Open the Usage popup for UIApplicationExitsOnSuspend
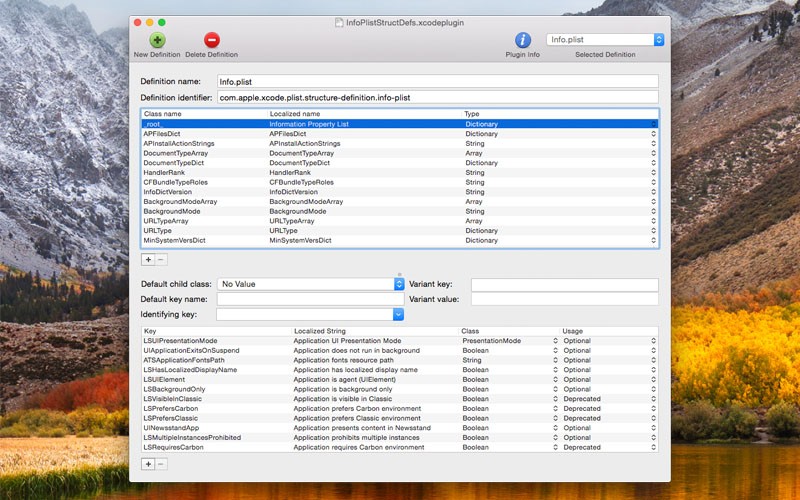Screen dimensions: 800x500 coord(653,351)
